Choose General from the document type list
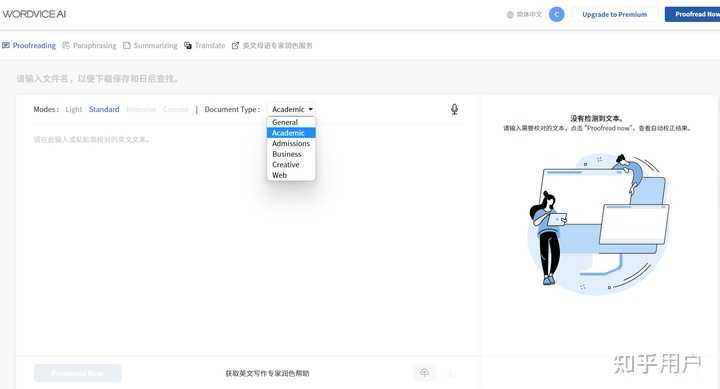Screen dimensions: 720x389 click(291, 122)
